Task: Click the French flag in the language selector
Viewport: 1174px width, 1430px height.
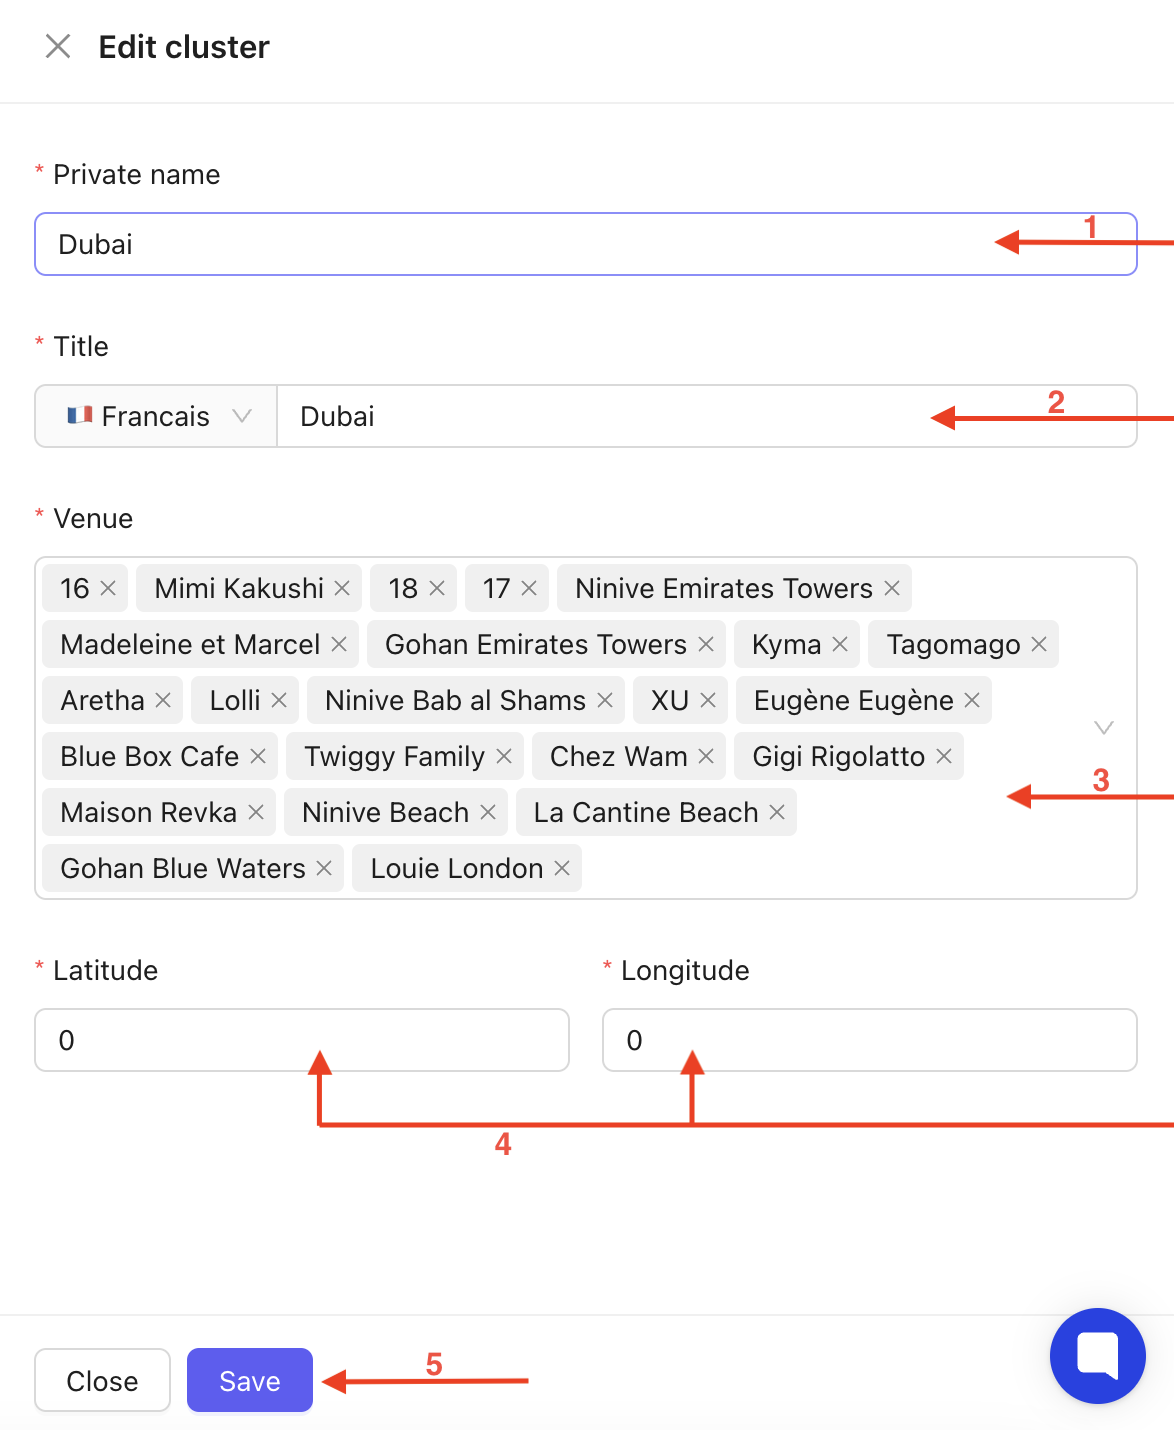Action: [80, 415]
